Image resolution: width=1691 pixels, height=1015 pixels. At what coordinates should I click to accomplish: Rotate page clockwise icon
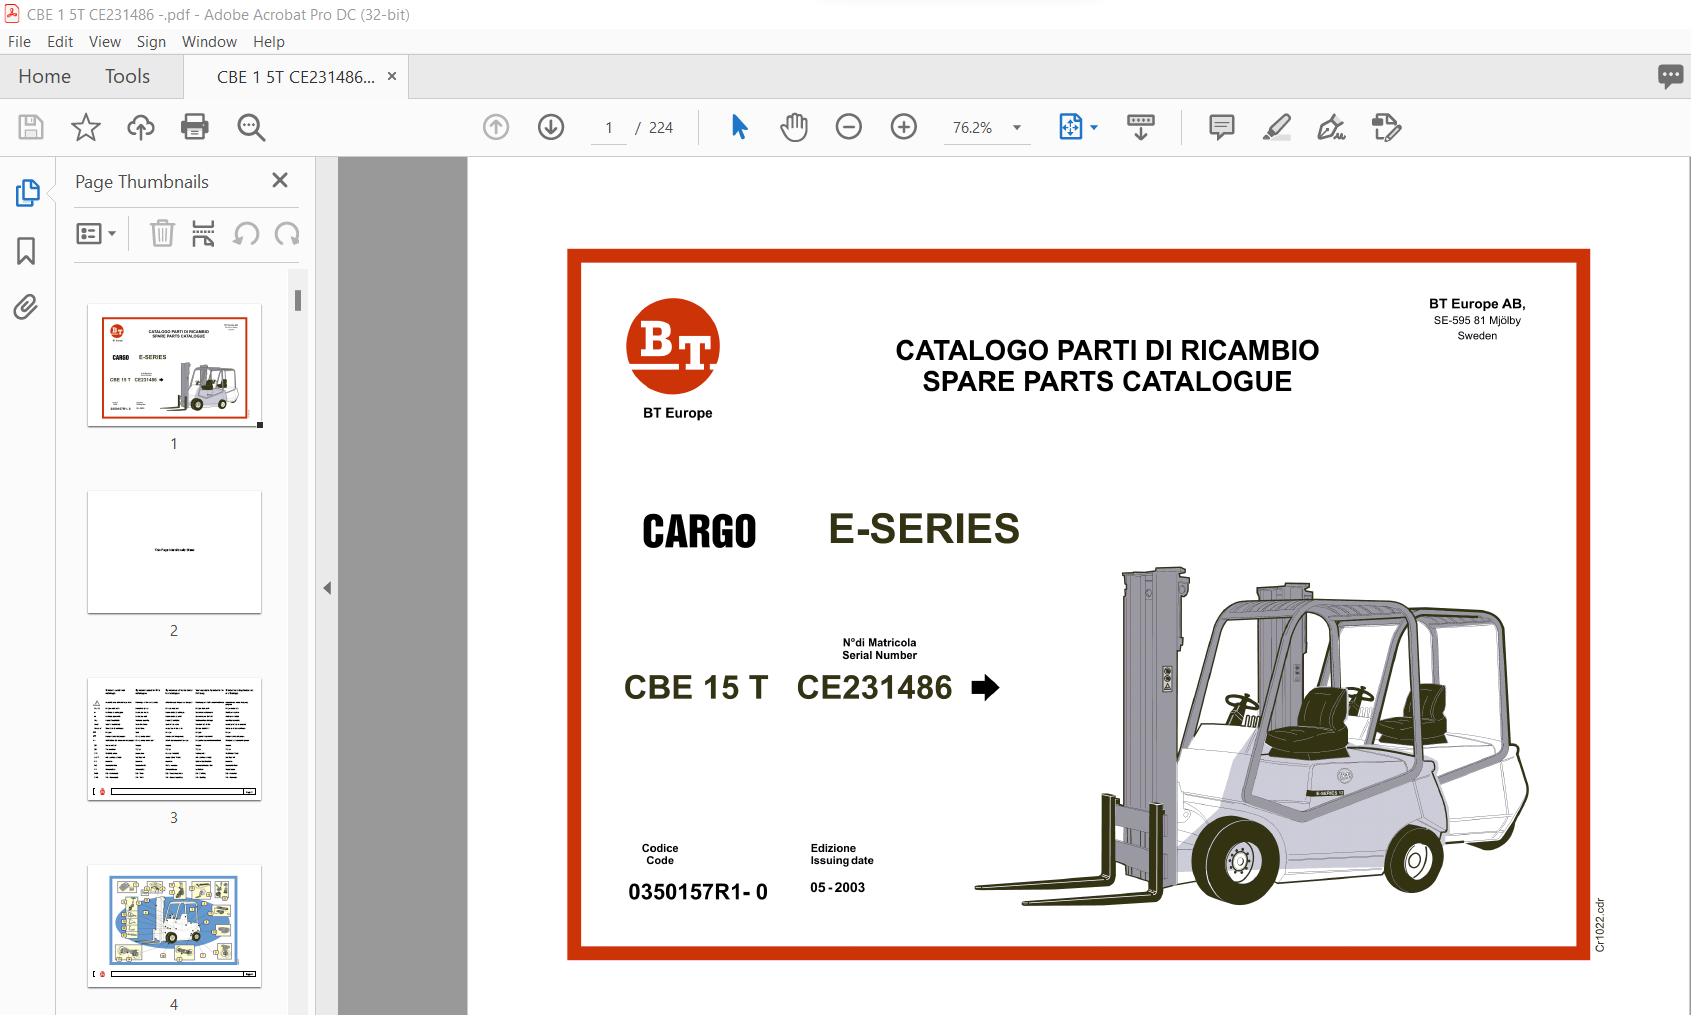click(287, 234)
